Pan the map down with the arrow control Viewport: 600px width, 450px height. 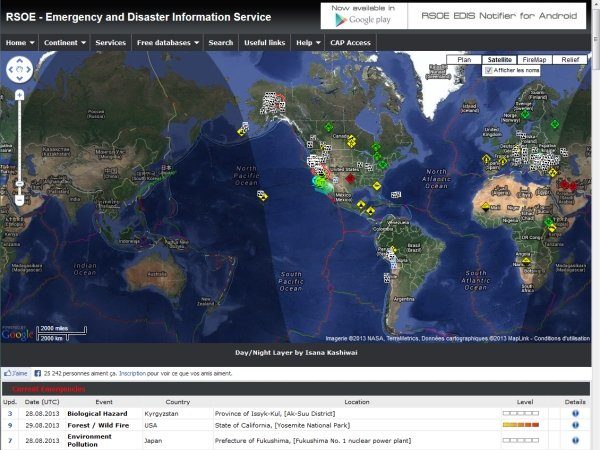click(x=20, y=78)
